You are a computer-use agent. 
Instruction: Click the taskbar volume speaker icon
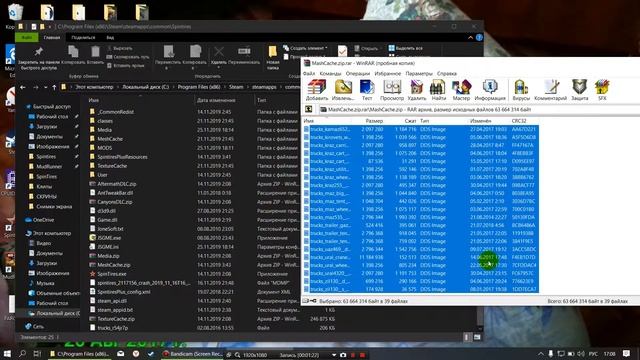[x=581, y=354]
